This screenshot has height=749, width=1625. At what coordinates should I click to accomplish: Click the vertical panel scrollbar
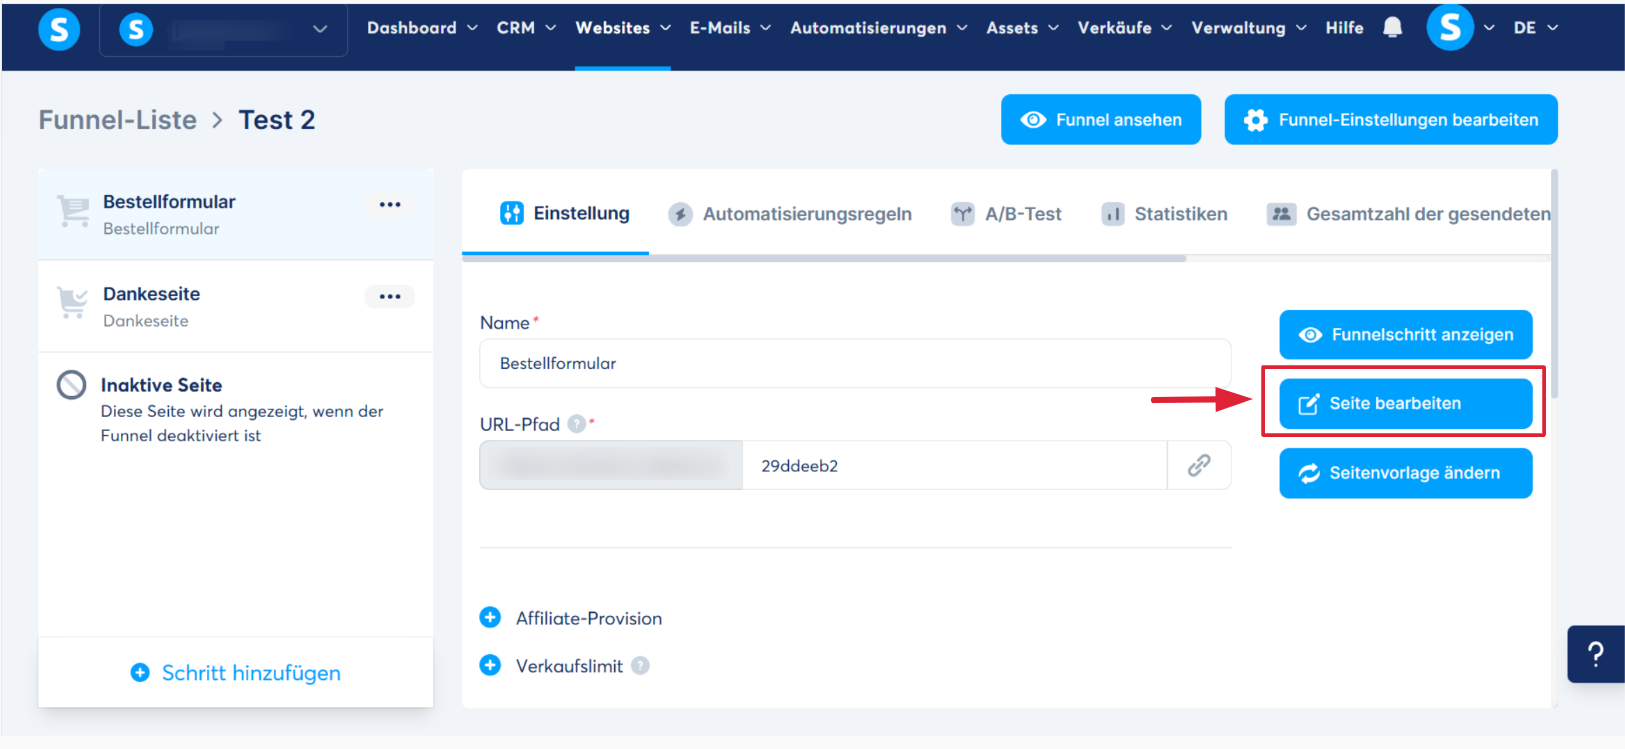point(1555,283)
